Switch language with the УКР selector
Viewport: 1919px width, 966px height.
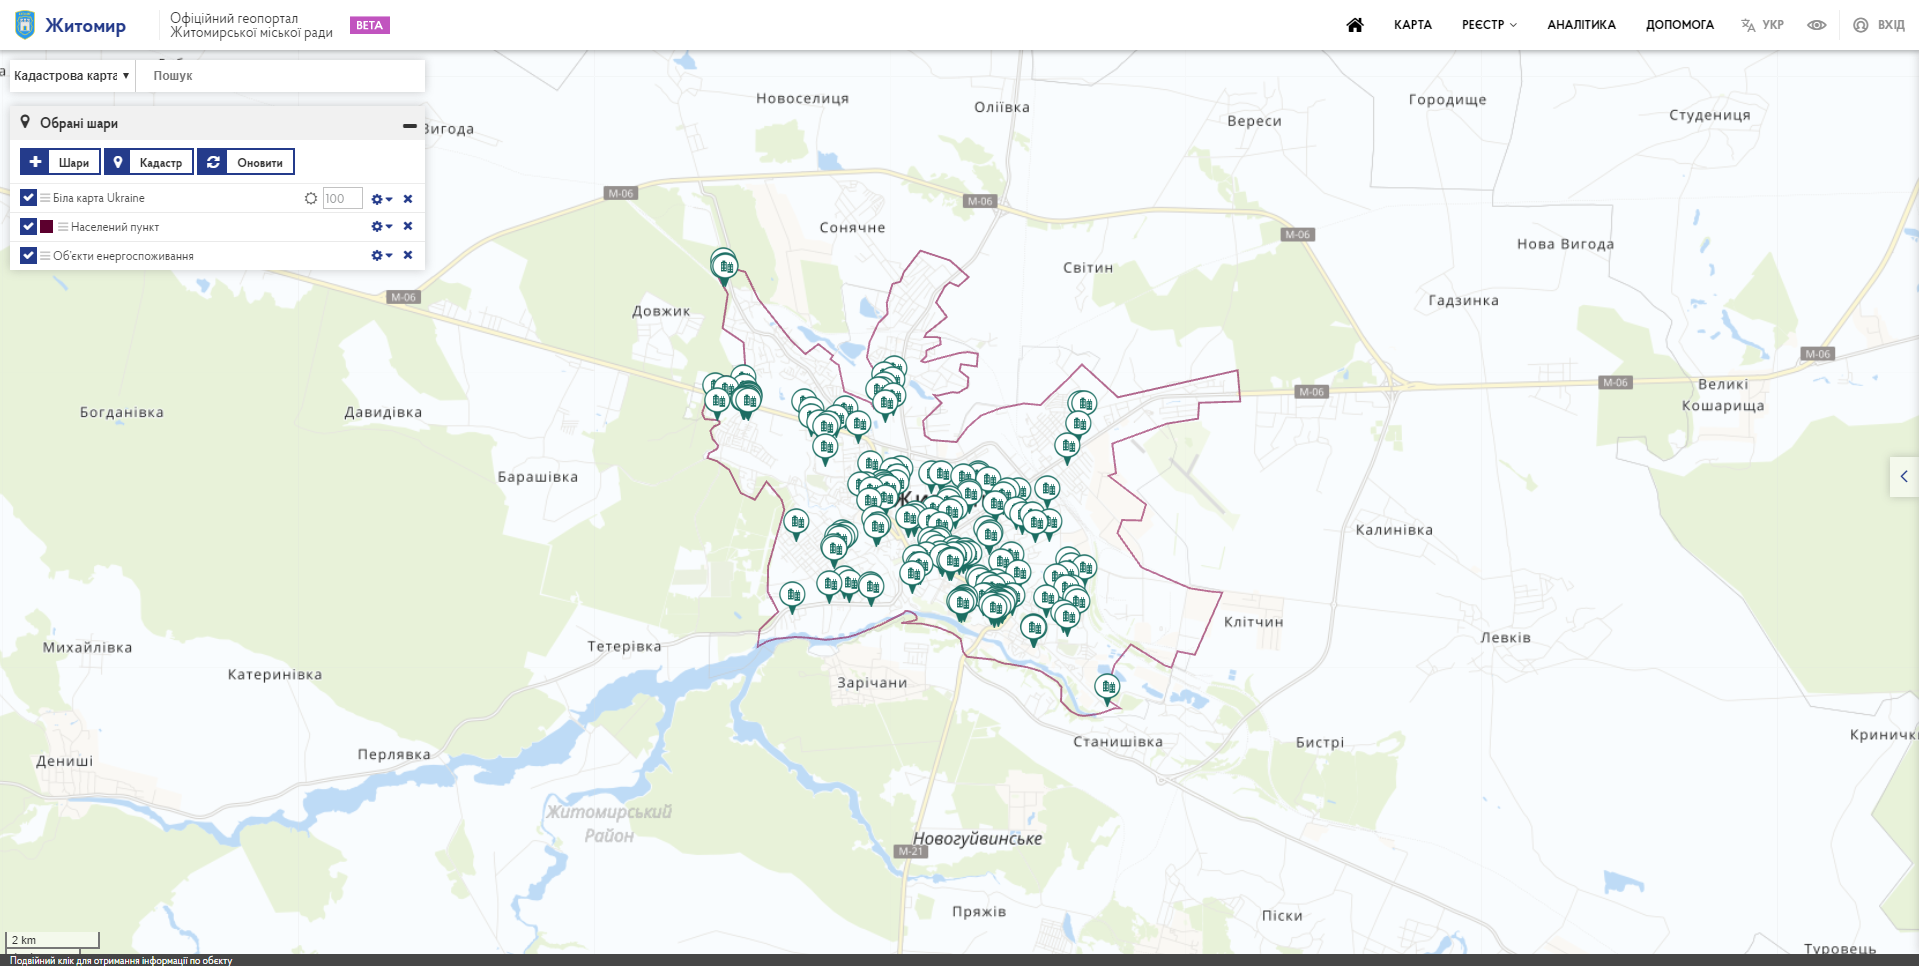[1762, 25]
